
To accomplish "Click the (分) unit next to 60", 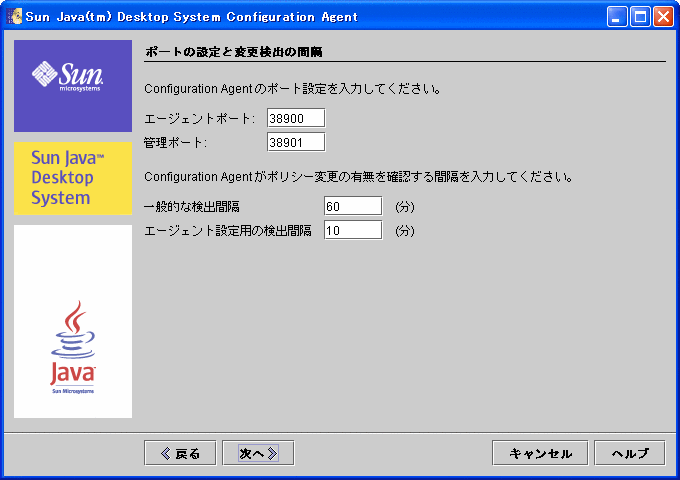I will coord(405,206).
